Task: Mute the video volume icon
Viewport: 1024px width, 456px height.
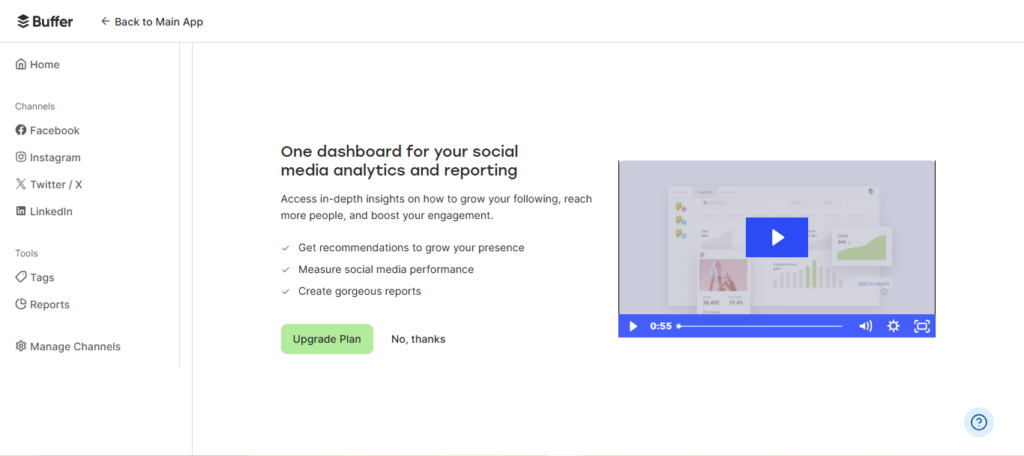Action: point(865,326)
